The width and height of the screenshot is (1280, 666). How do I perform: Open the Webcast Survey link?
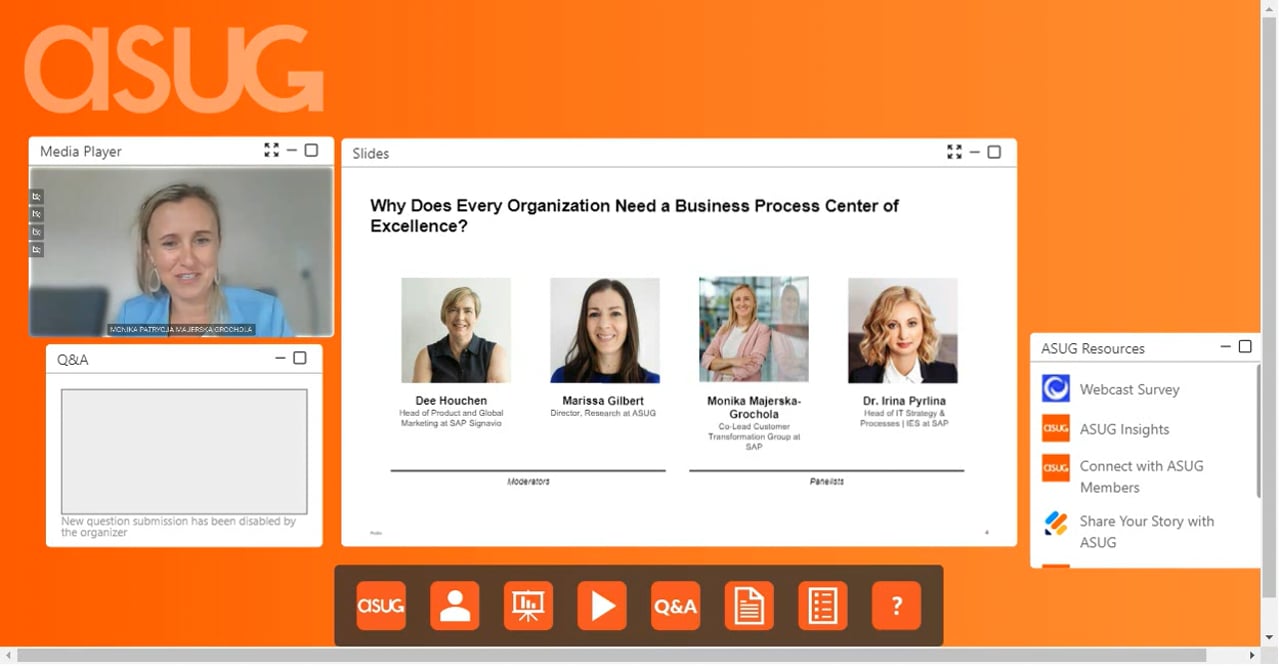pos(1129,389)
